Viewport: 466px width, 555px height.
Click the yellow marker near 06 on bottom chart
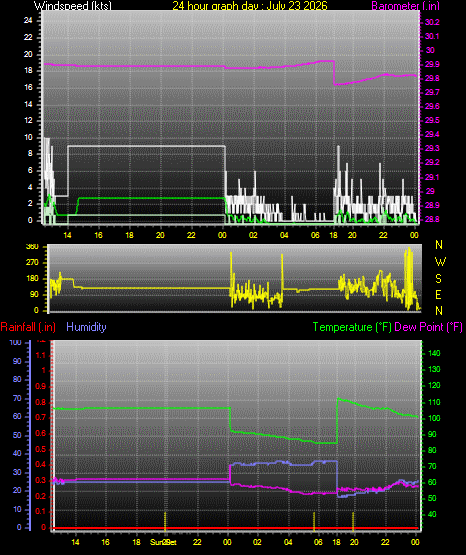pyautogui.click(x=314, y=521)
